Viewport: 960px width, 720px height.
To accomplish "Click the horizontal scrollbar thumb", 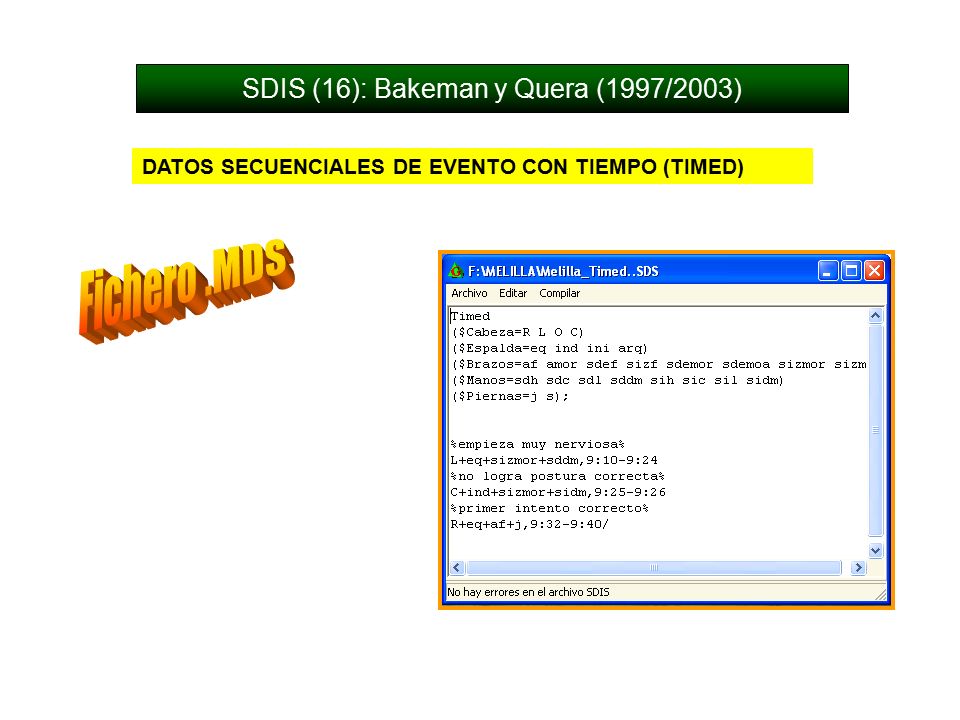I will click(x=654, y=568).
